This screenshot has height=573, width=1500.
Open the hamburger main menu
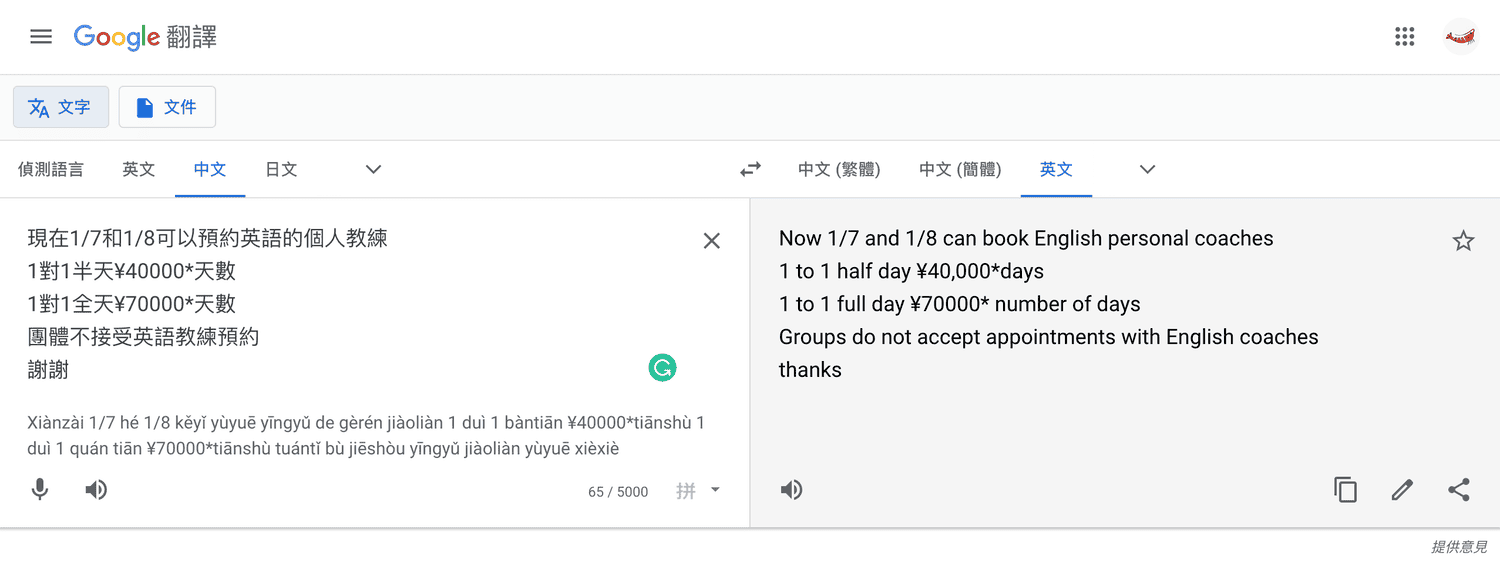pyautogui.click(x=41, y=37)
